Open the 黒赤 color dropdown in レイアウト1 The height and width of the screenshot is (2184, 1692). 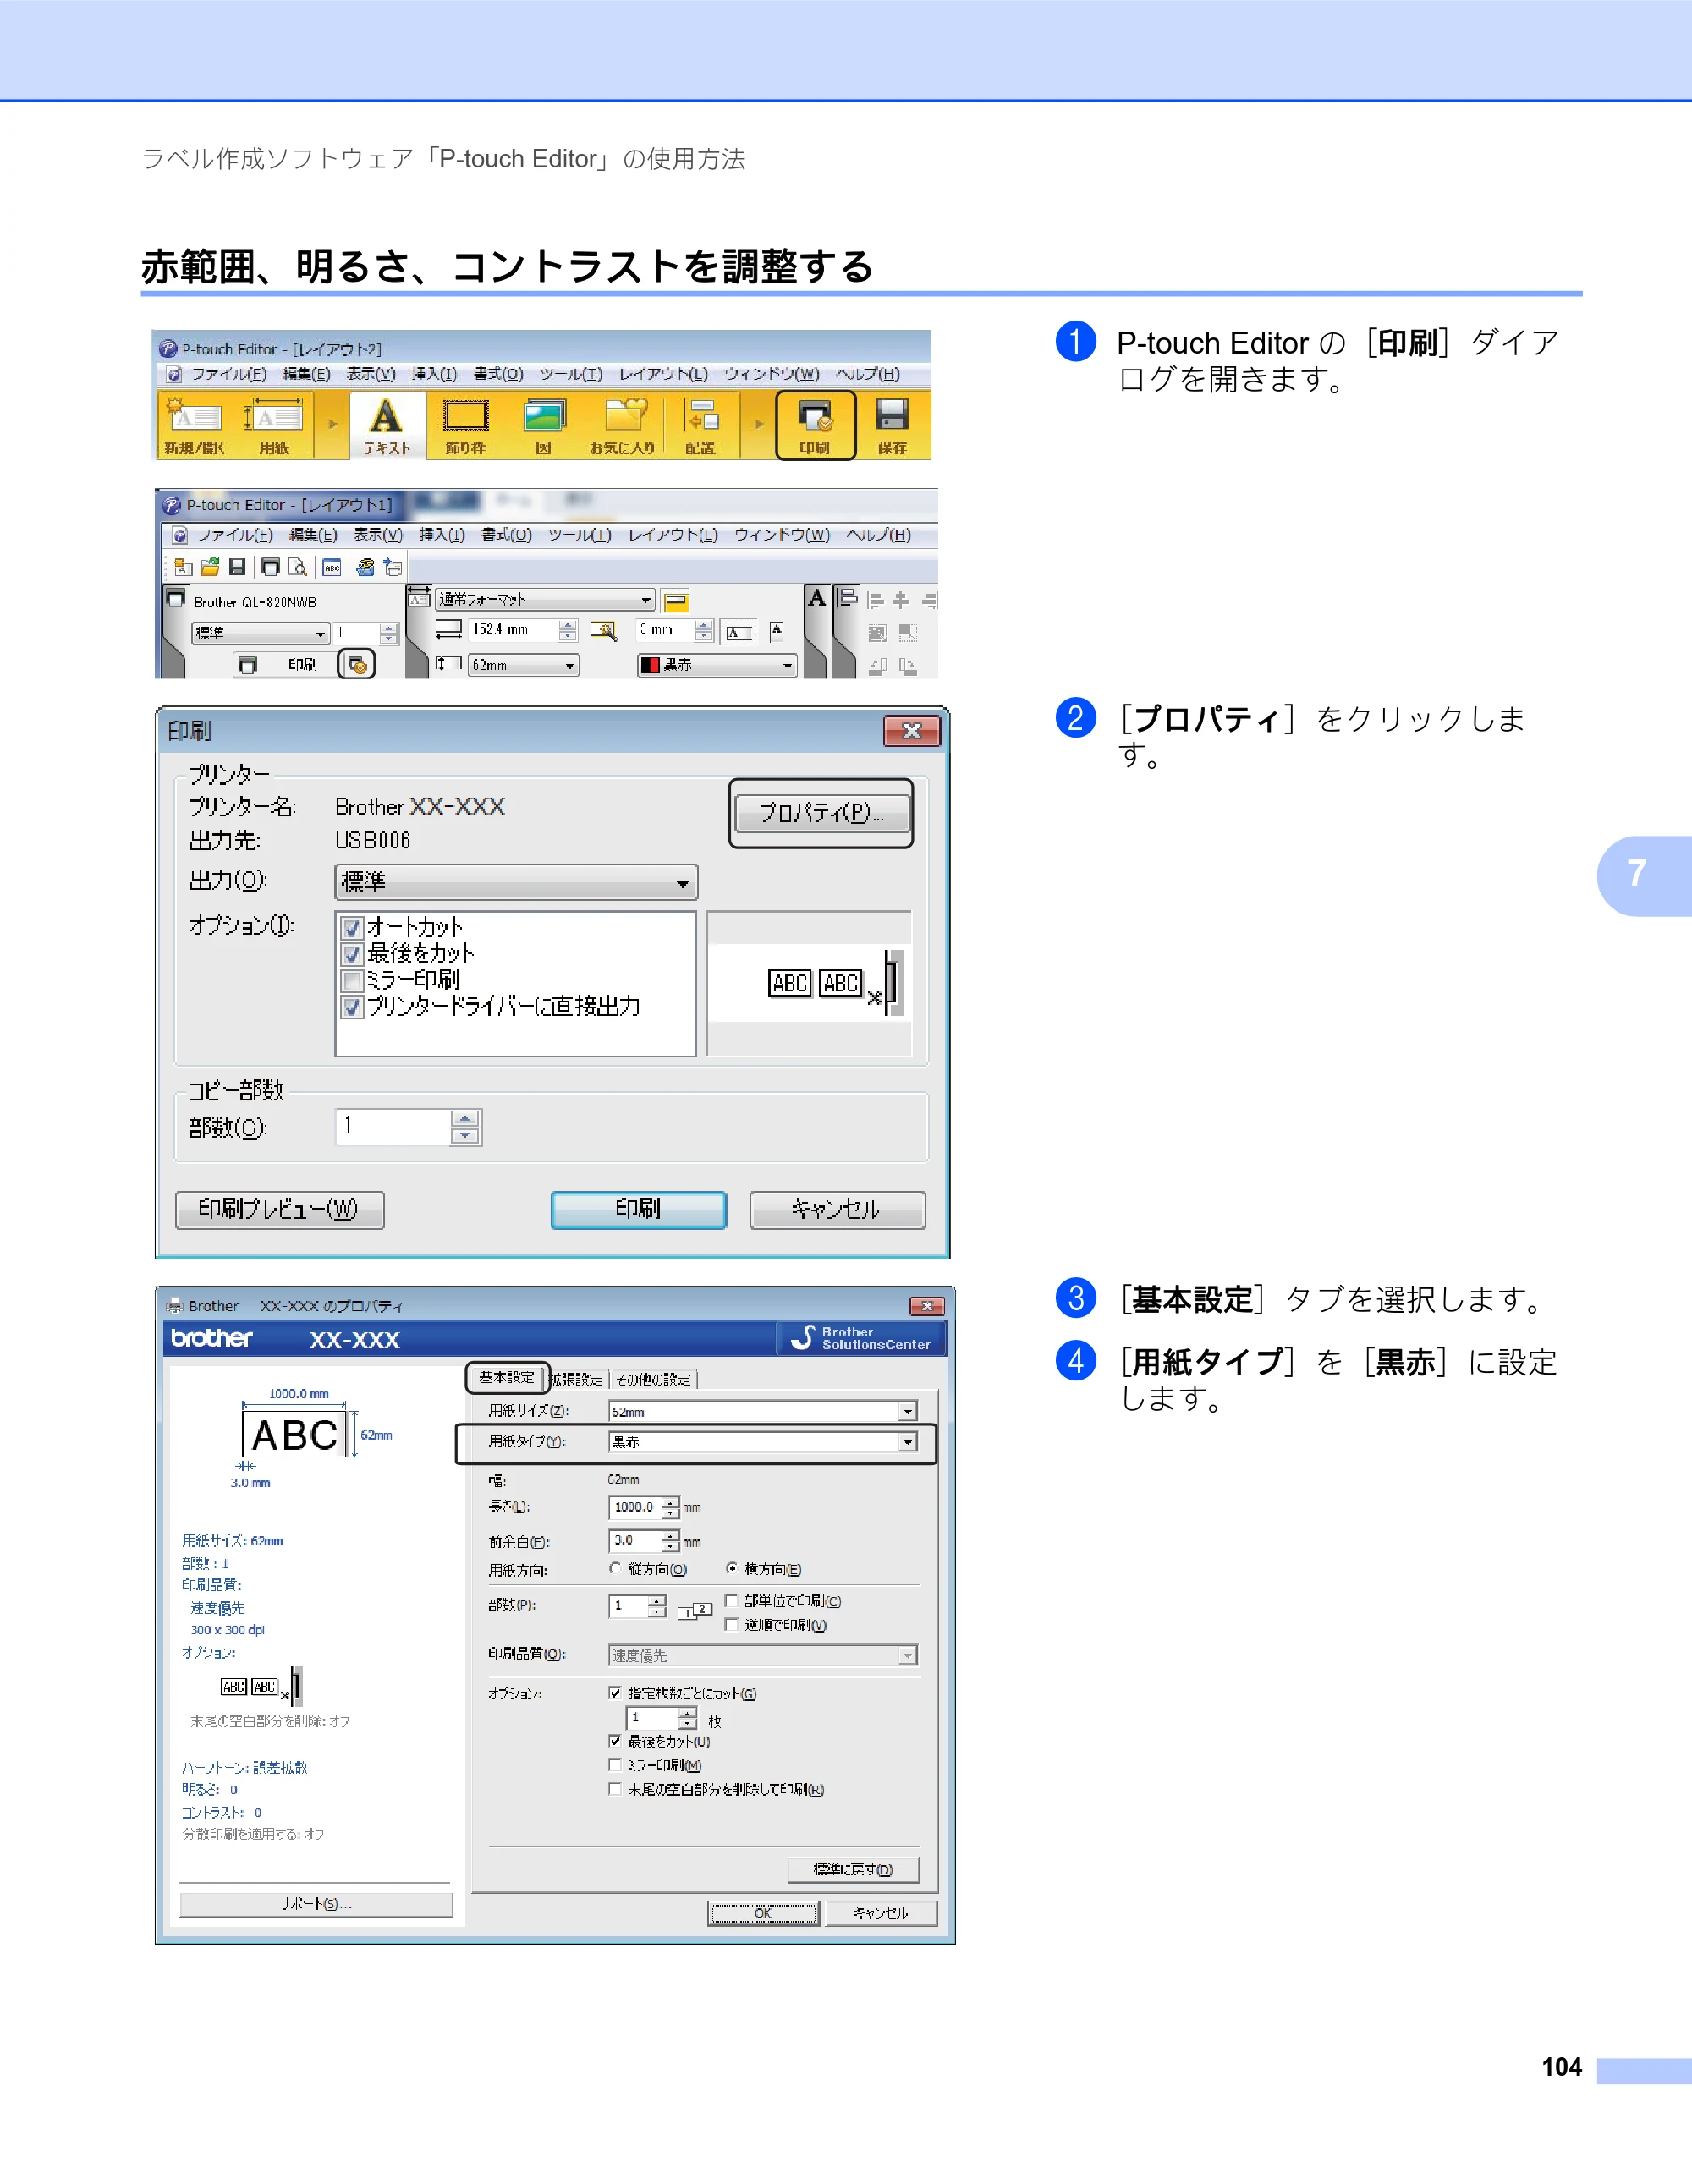click(x=717, y=665)
